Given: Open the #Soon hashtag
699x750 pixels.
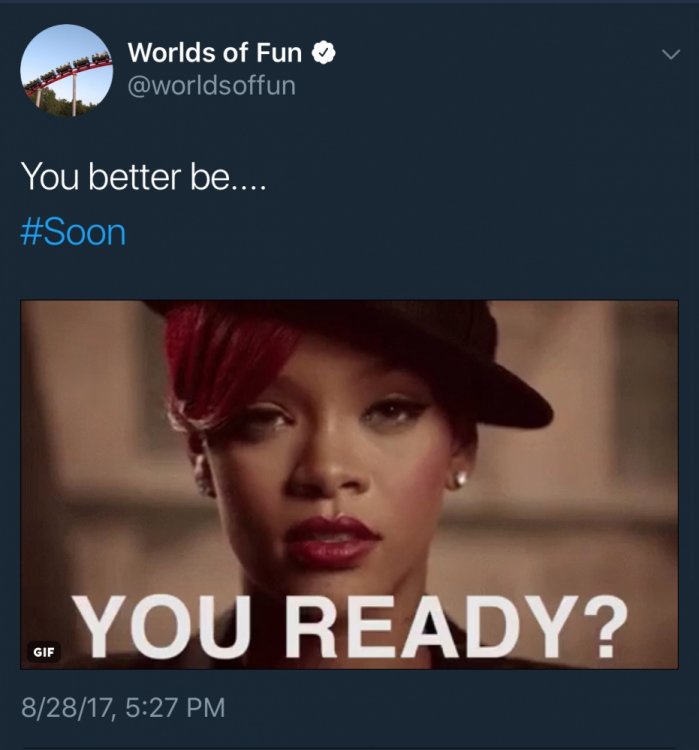Looking at the screenshot, I should click(x=73, y=232).
